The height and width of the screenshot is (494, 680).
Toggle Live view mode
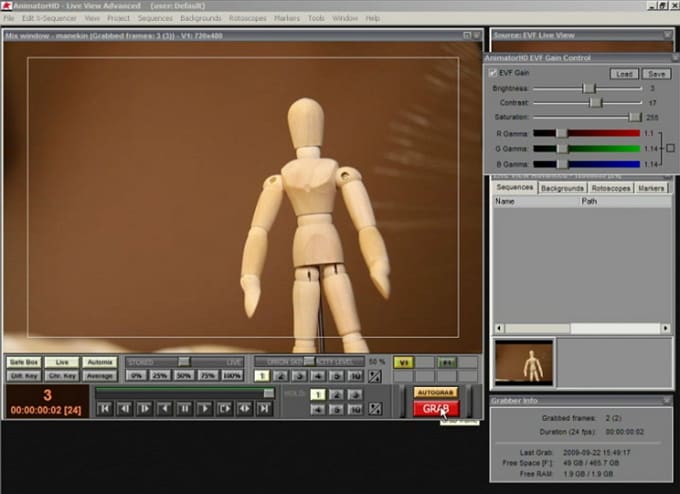point(62,362)
